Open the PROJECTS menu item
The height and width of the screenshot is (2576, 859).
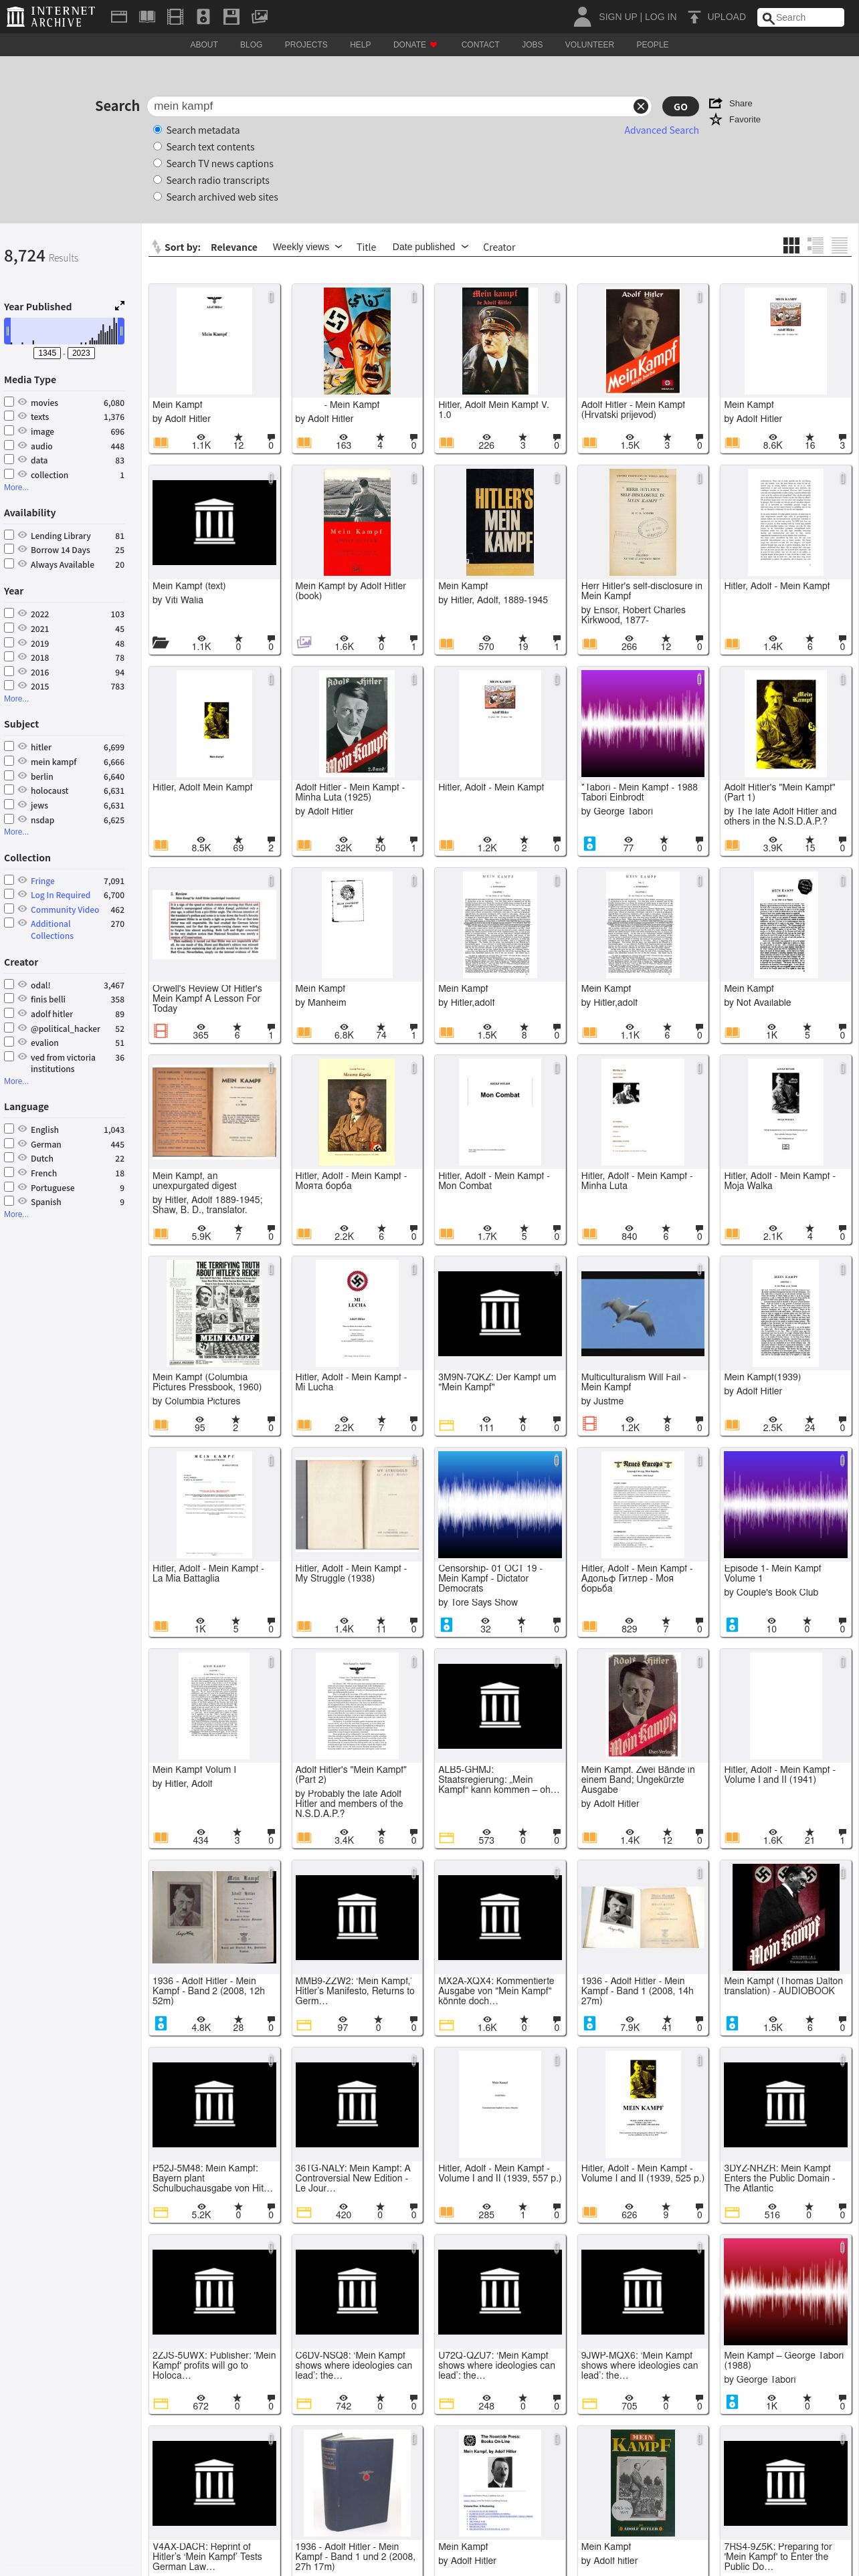[306, 45]
